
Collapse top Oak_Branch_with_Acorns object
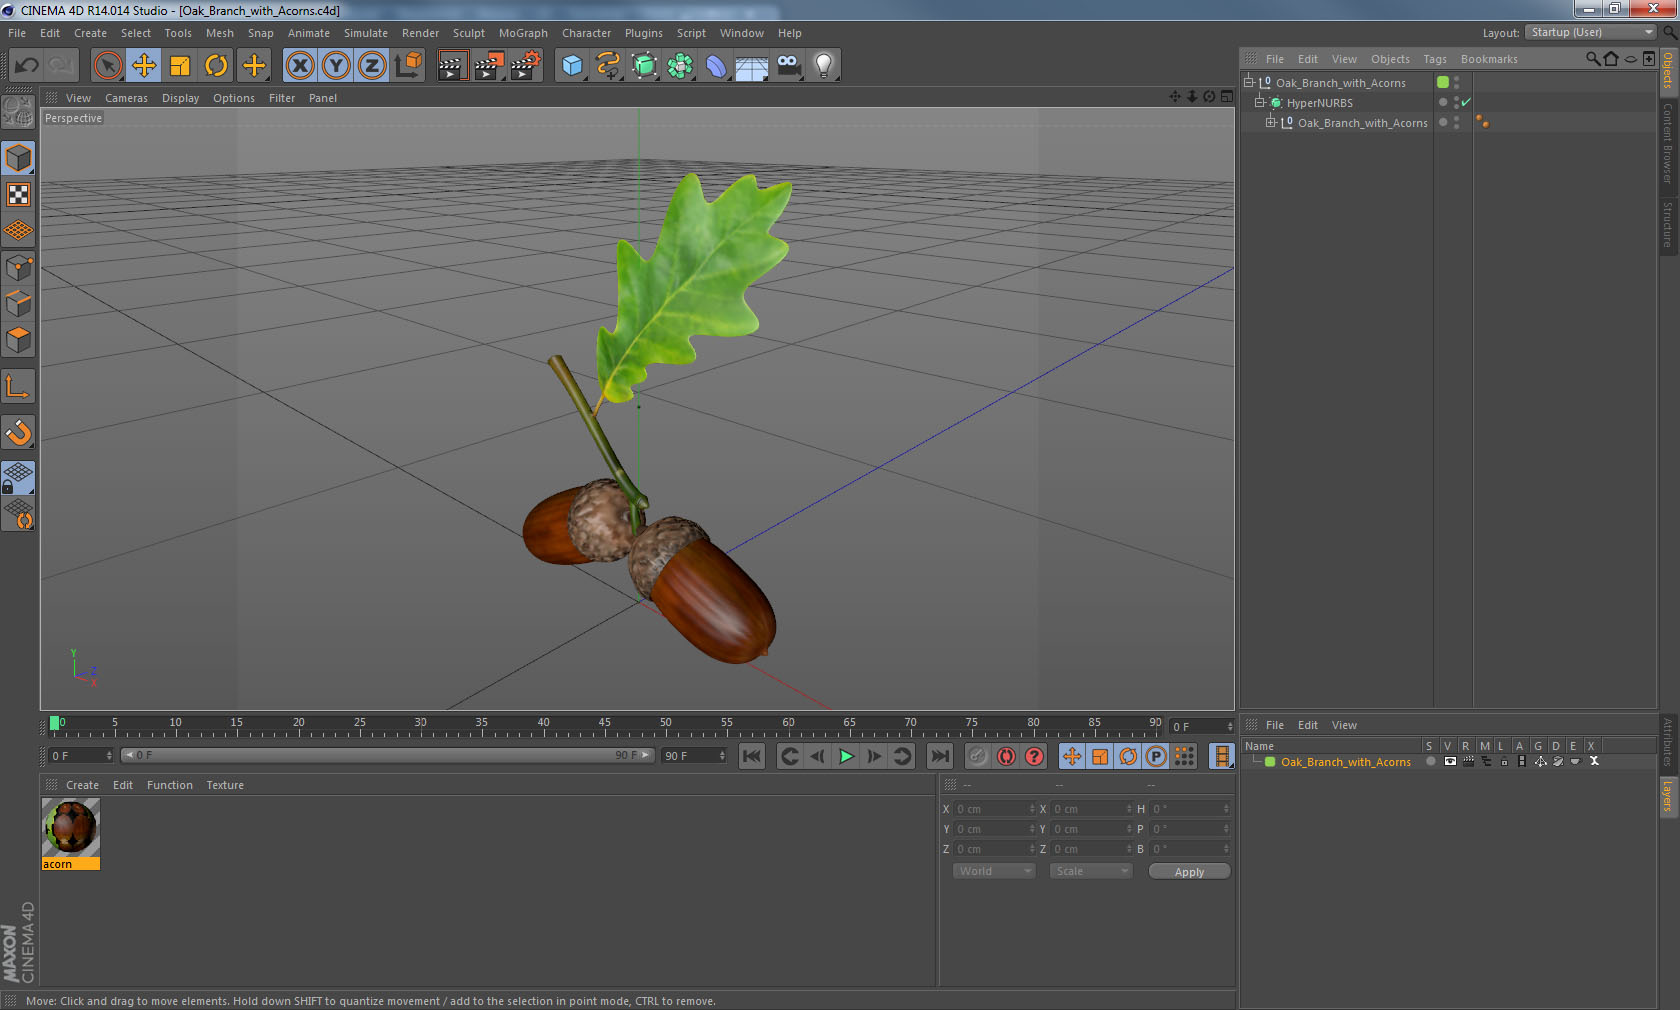click(1248, 82)
